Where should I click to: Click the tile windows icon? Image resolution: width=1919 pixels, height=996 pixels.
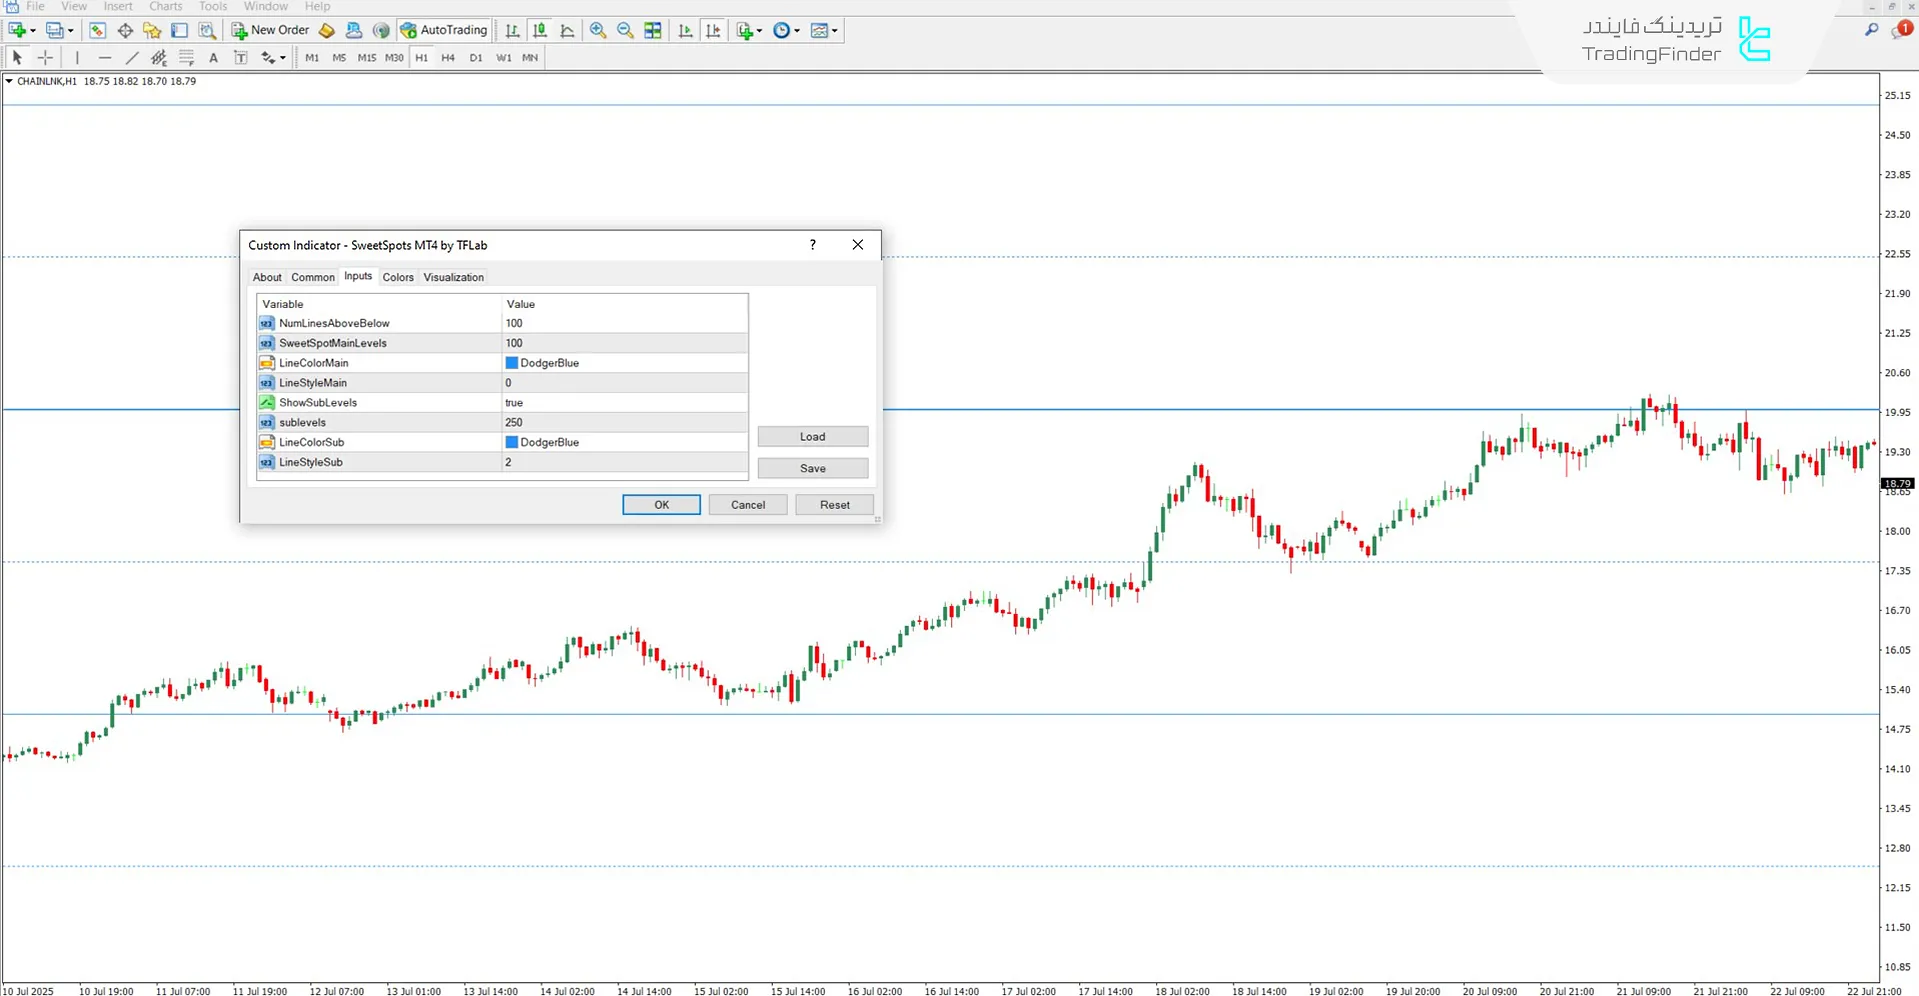coord(653,30)
